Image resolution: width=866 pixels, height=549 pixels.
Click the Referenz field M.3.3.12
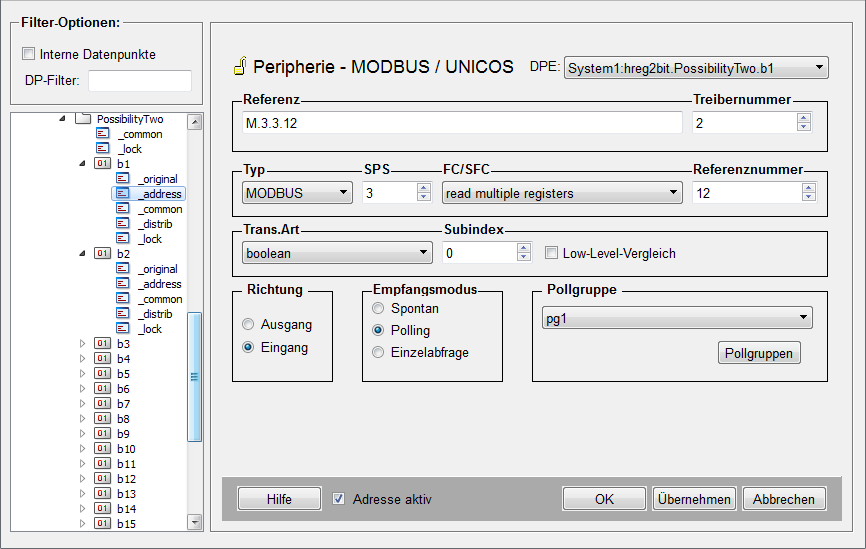click(x=462, y=123)
